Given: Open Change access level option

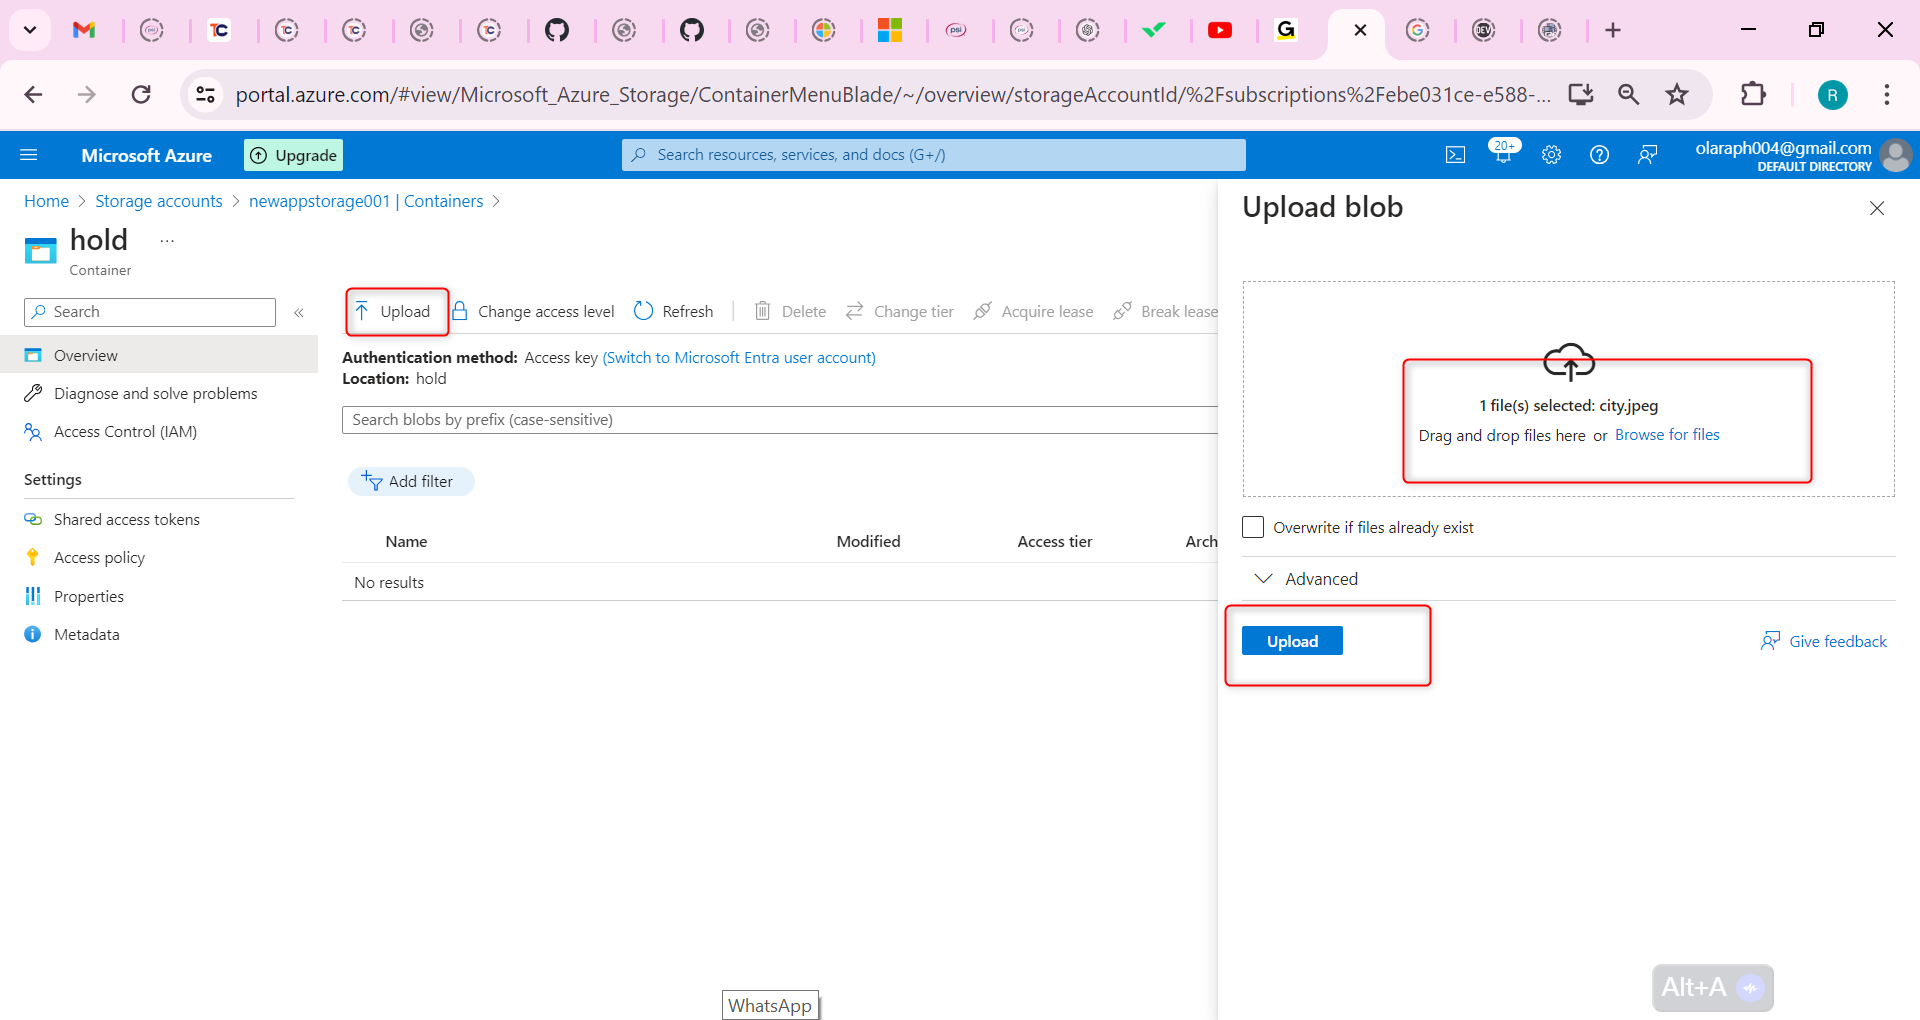Looking at the screenshot, I should tap(533, 311).
